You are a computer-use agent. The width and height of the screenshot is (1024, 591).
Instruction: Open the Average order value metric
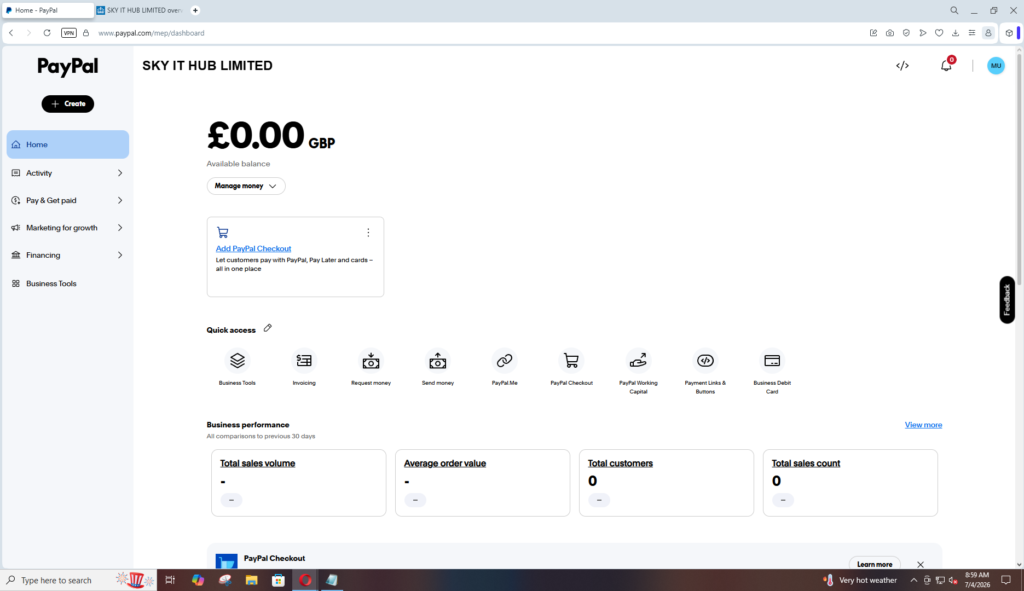tap(445, 463)
